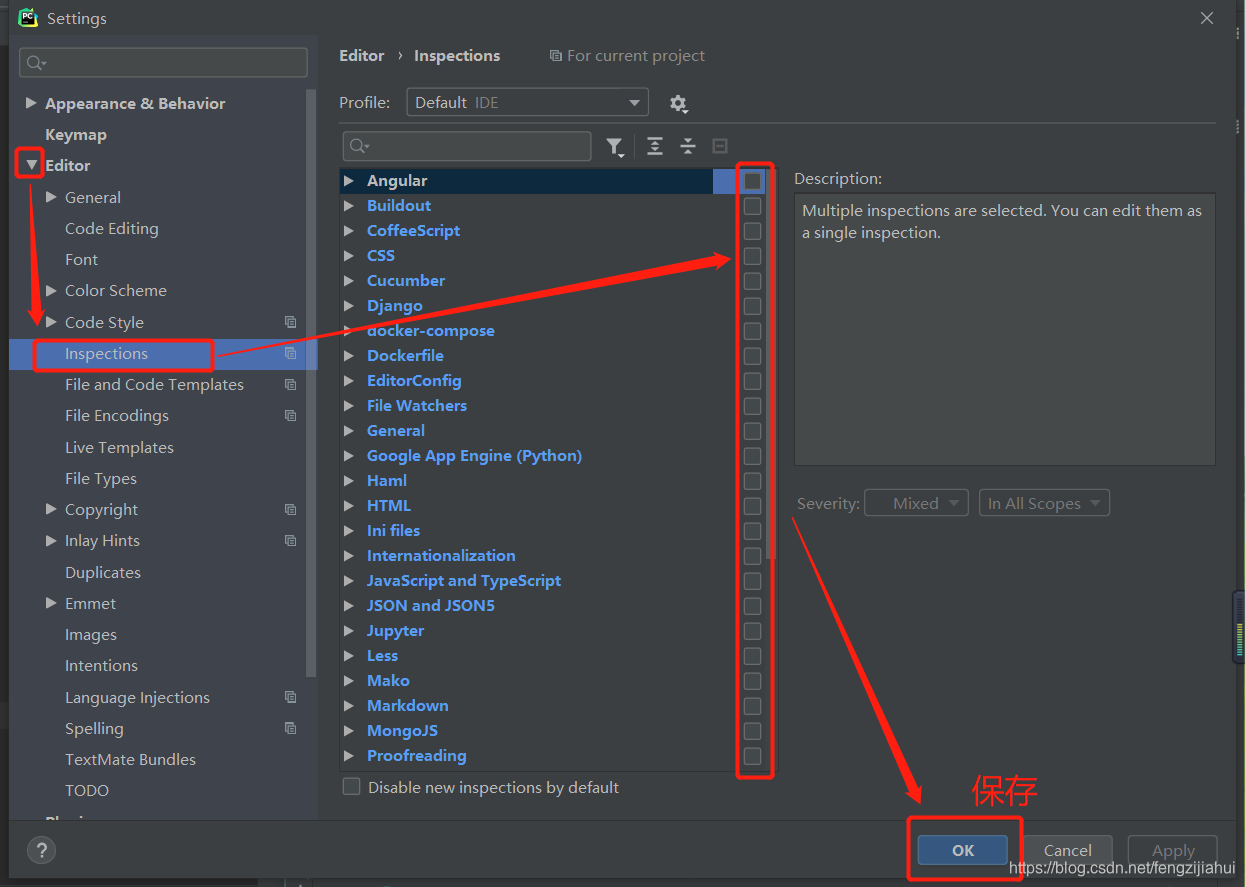Click the search magnifier in settings search box
Image resolution: width=1245 pixels, height=887 pixels.
[x=36, y=63]
